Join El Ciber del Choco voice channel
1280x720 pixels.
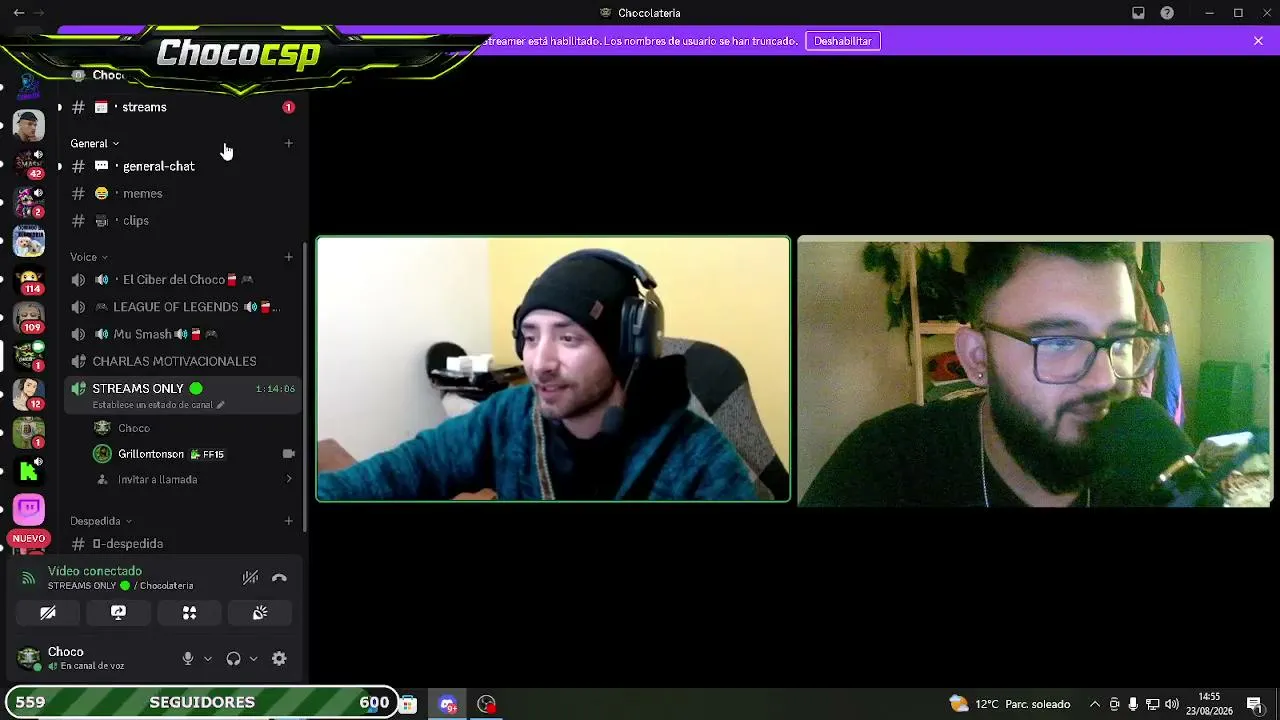click(182, 280)
